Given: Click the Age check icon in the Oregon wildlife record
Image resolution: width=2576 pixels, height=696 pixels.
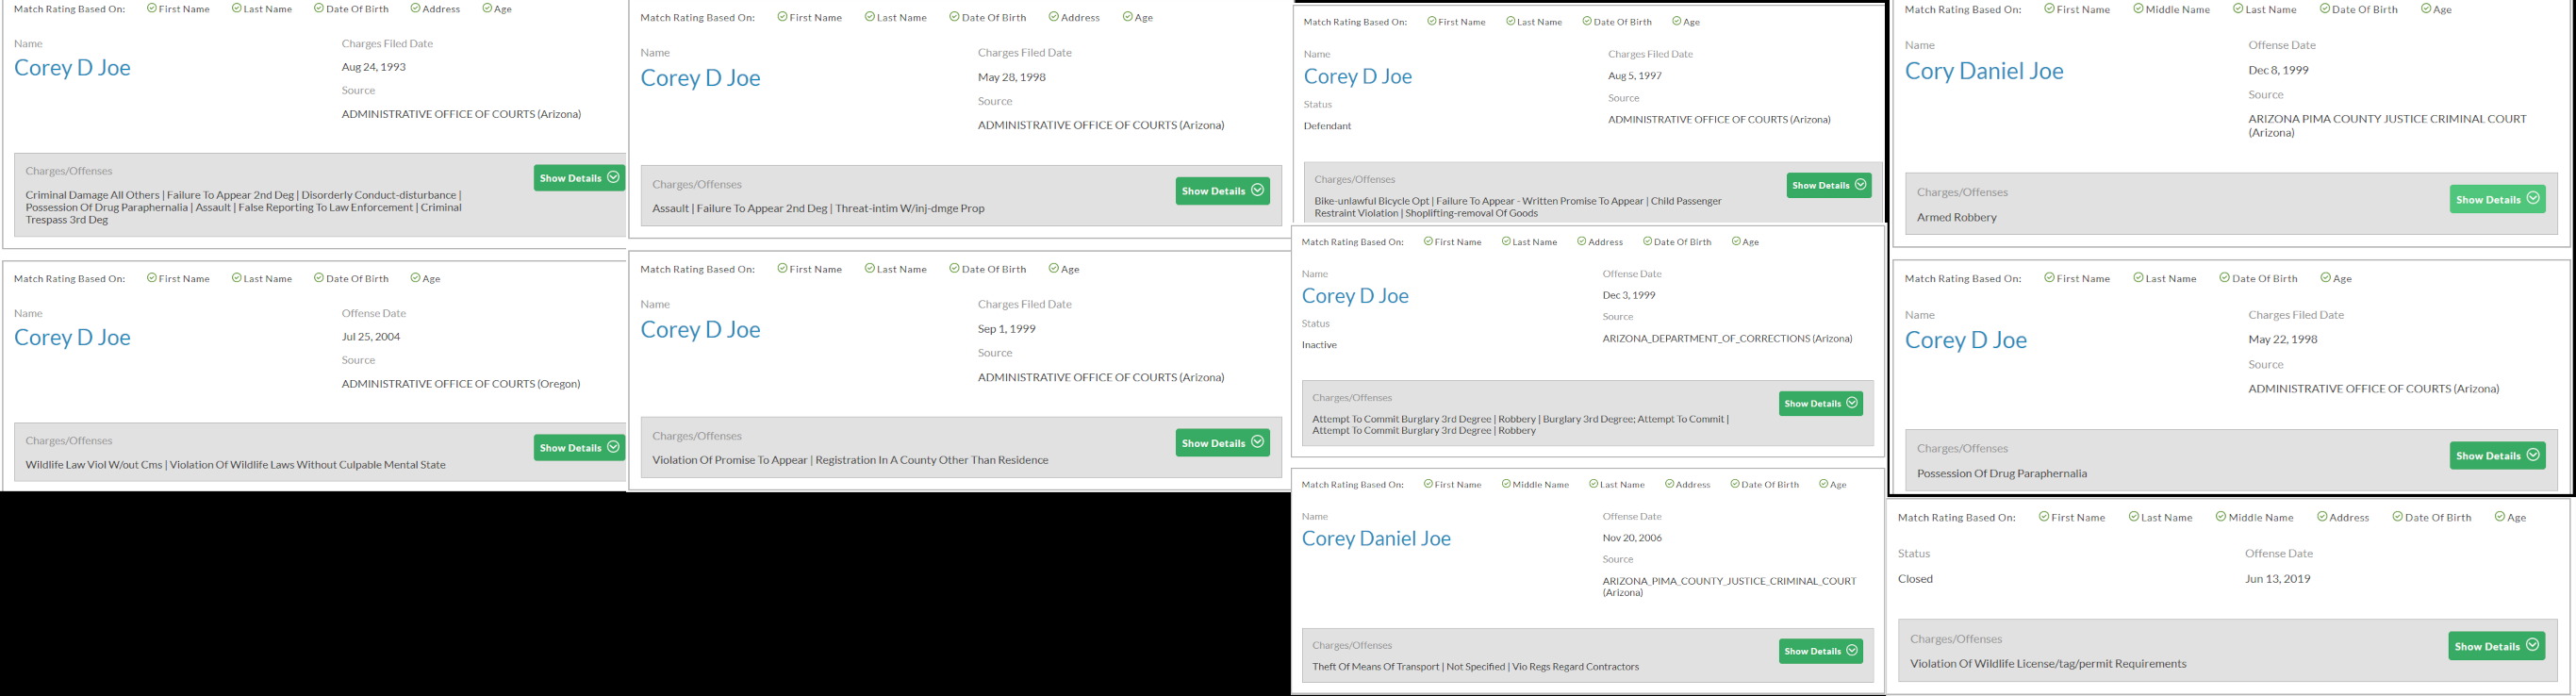Looking at the screenshot, I should click(x=415, y=279).
